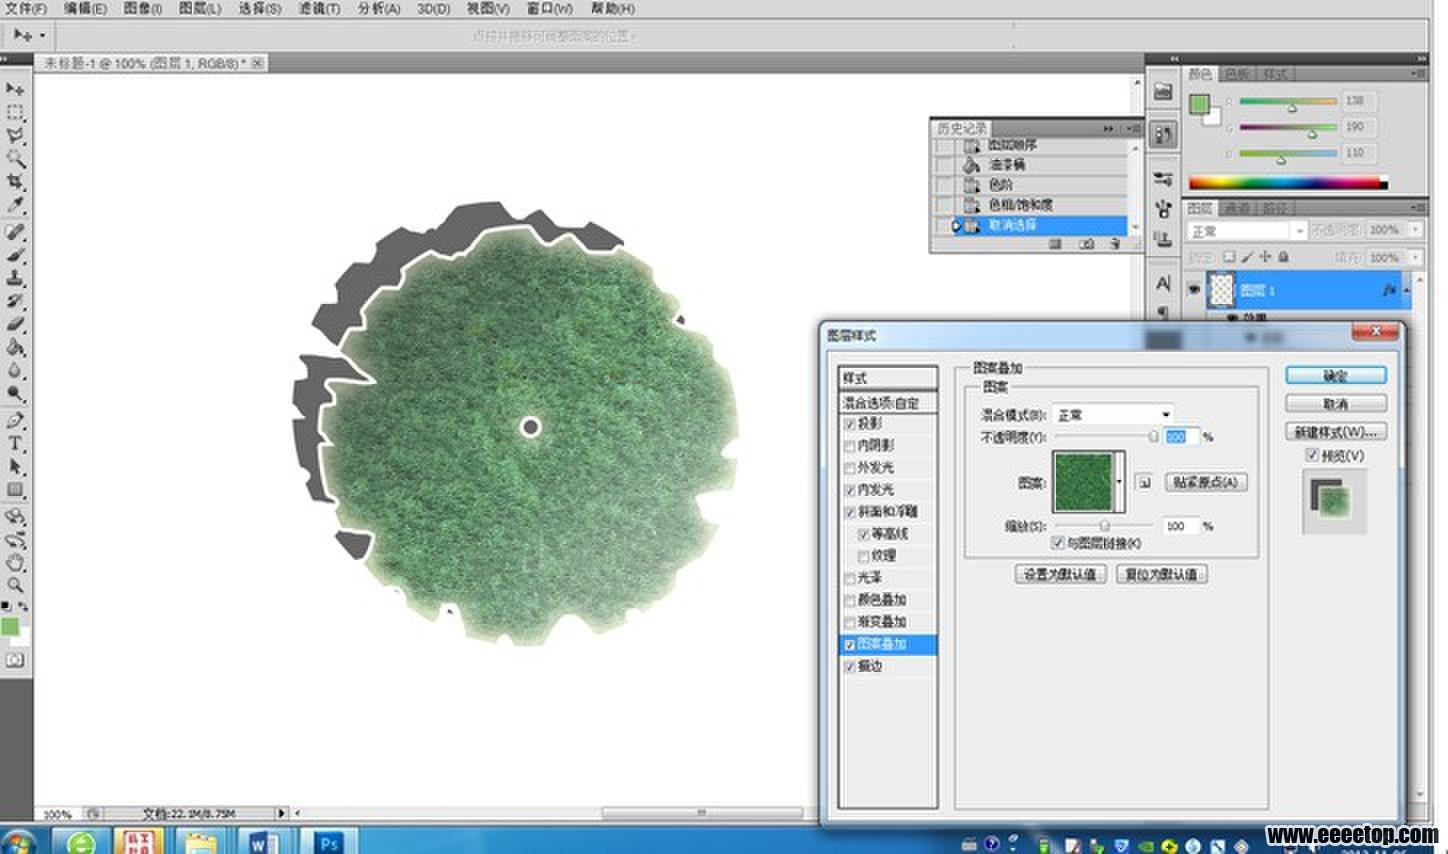Select the Horizontal Type tool
Screen dimensions: 1448x854
pos(15,444)
